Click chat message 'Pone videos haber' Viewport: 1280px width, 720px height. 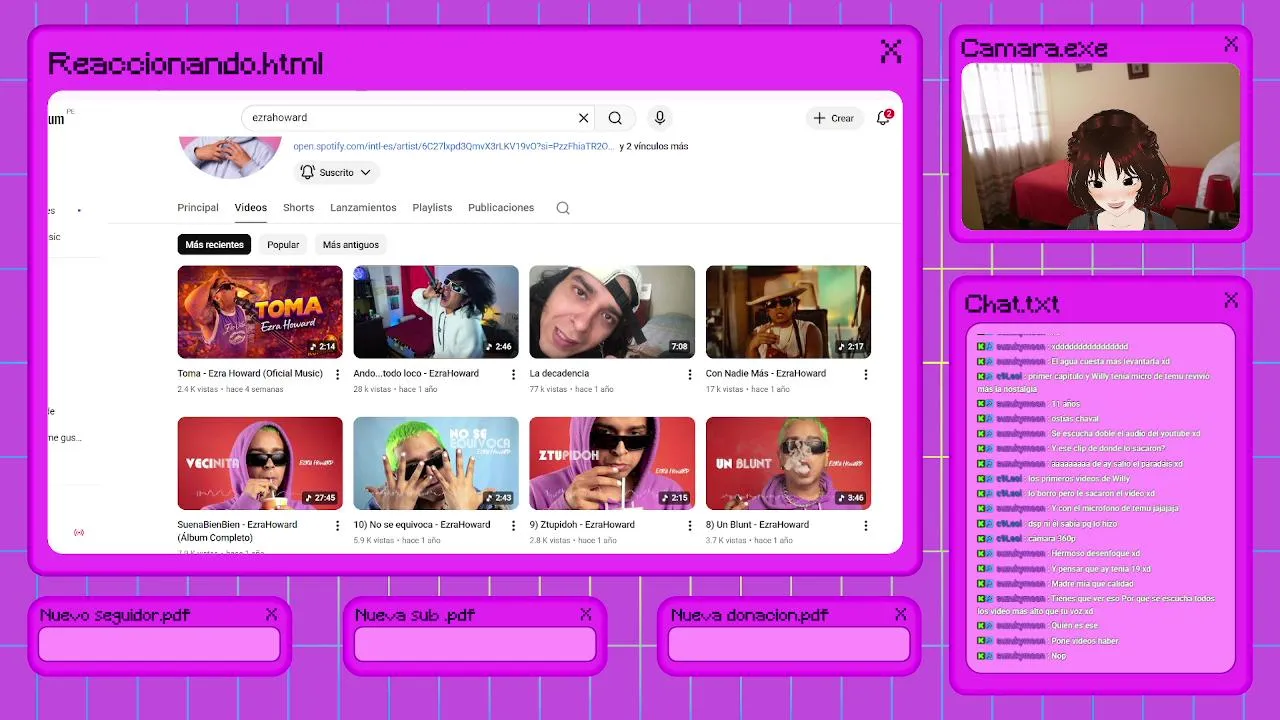1084,641
